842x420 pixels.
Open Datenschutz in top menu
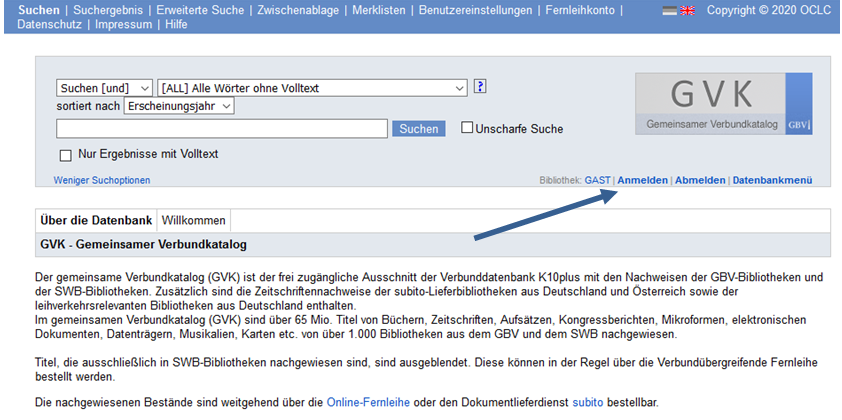[x=49, y=25]
